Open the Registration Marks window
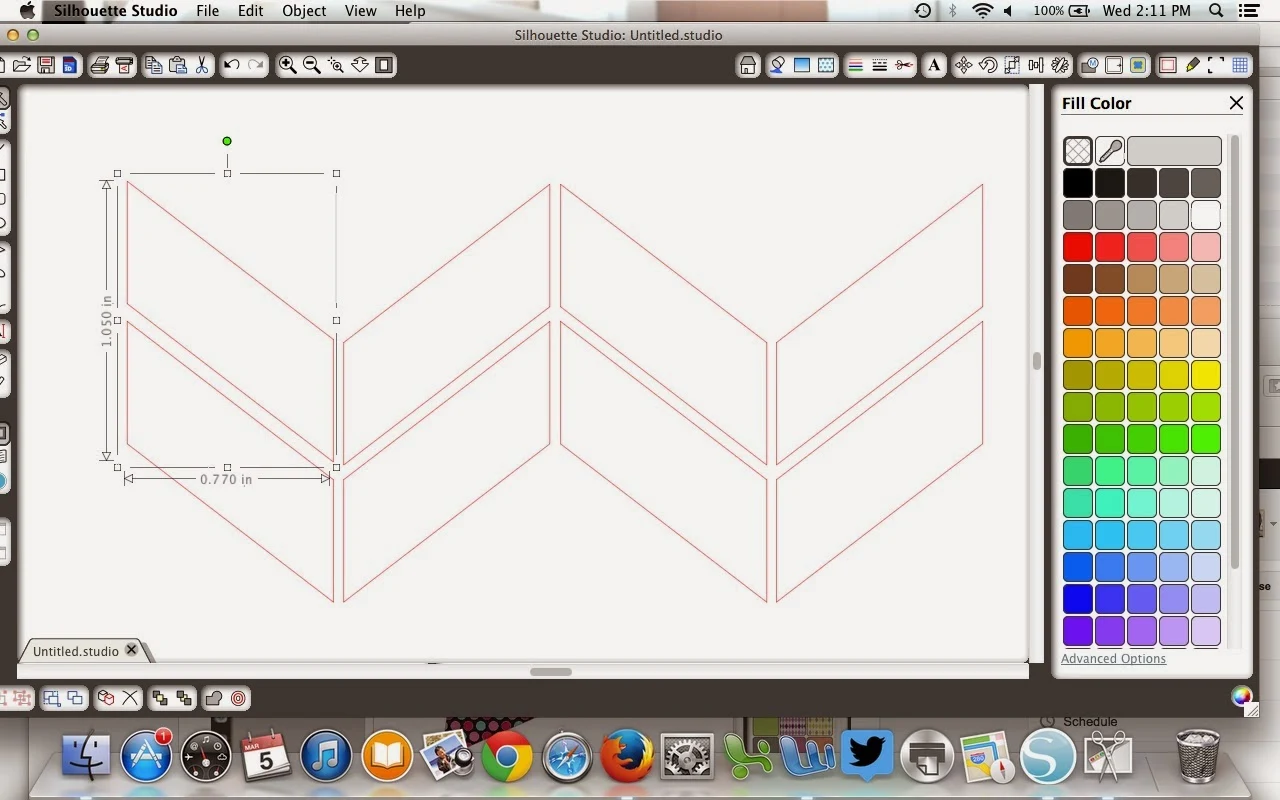Viewport: 1280px width, 800px height. (1216, 66)
